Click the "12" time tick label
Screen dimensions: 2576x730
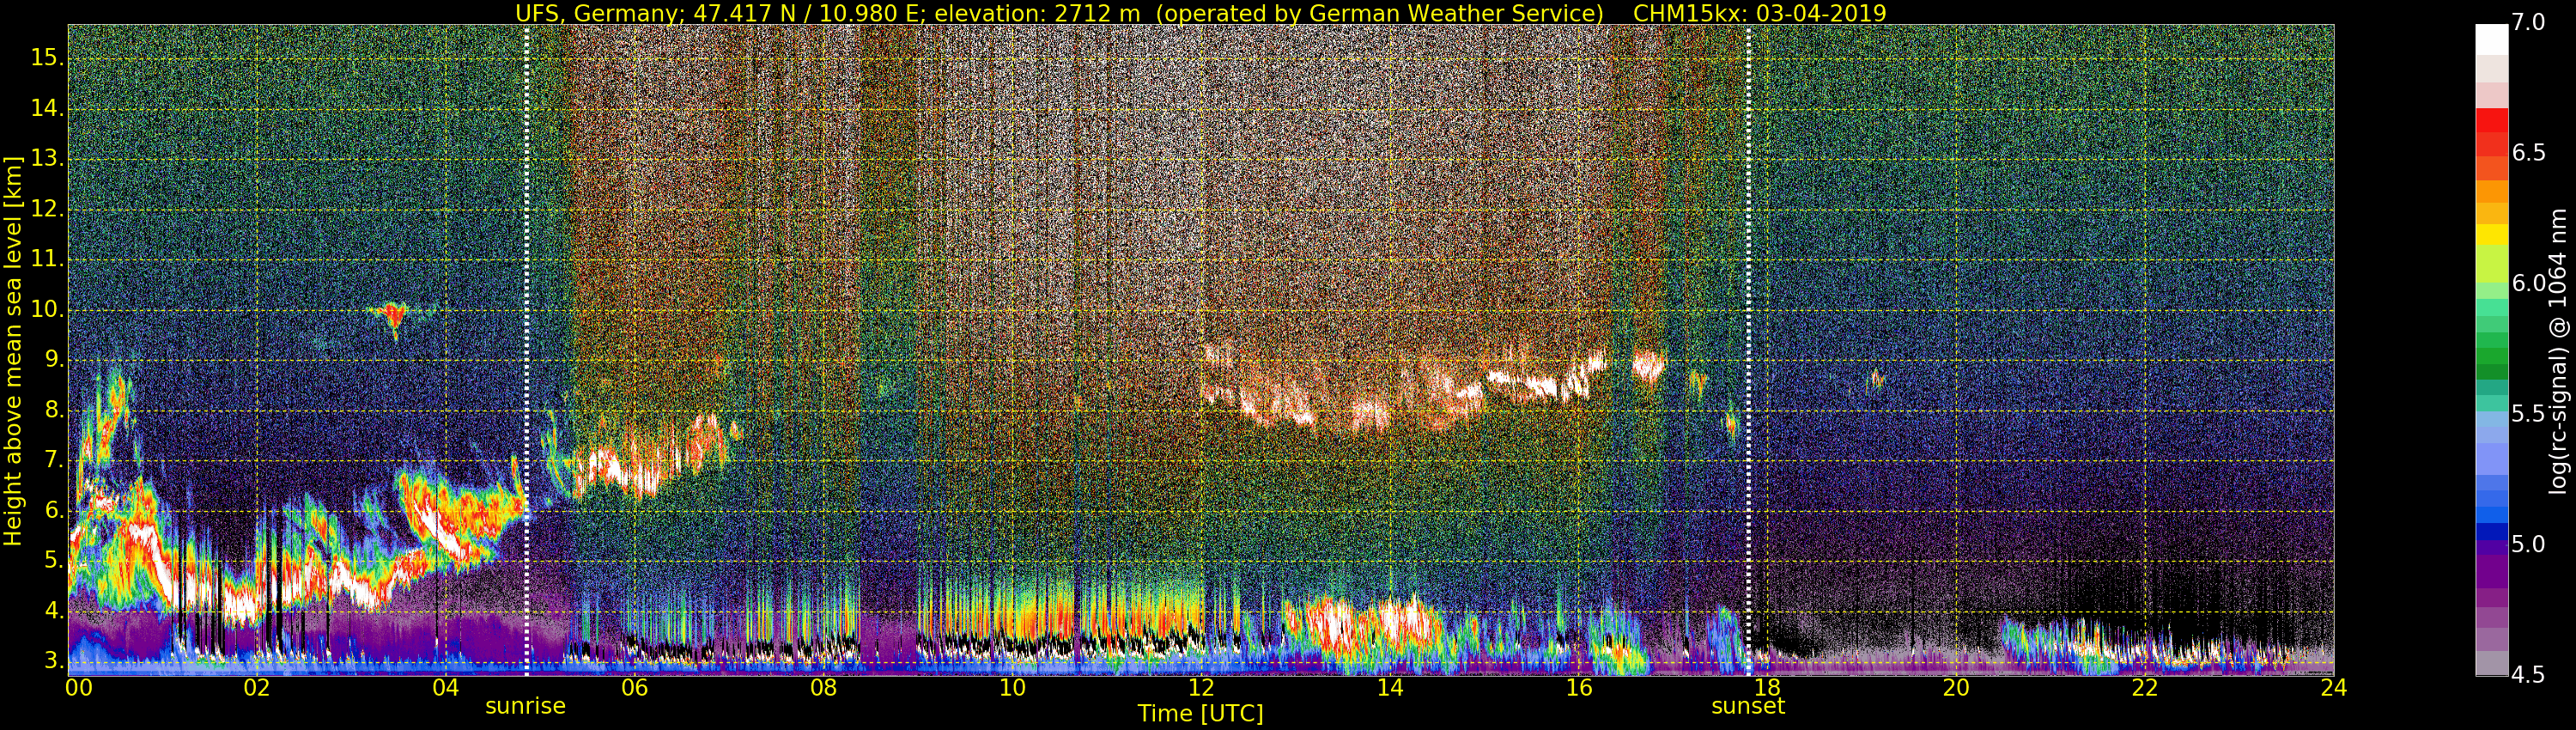(1201, 687)
